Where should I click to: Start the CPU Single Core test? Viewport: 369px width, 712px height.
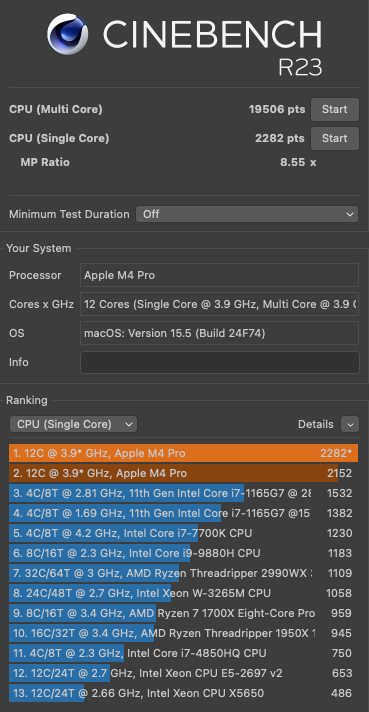(x=335, y=138)
